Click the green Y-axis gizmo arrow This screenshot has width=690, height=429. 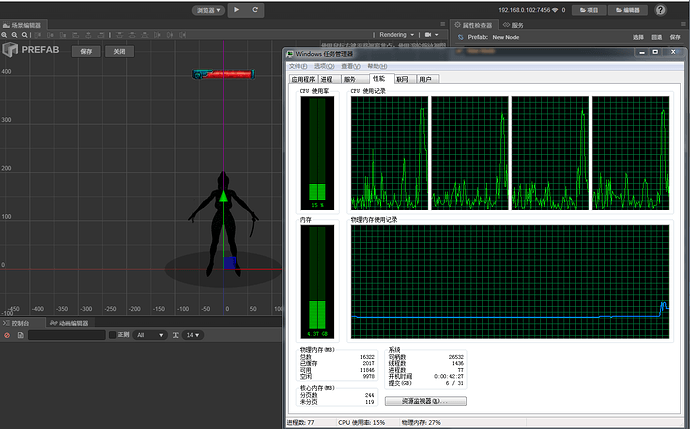coord(222,199)
